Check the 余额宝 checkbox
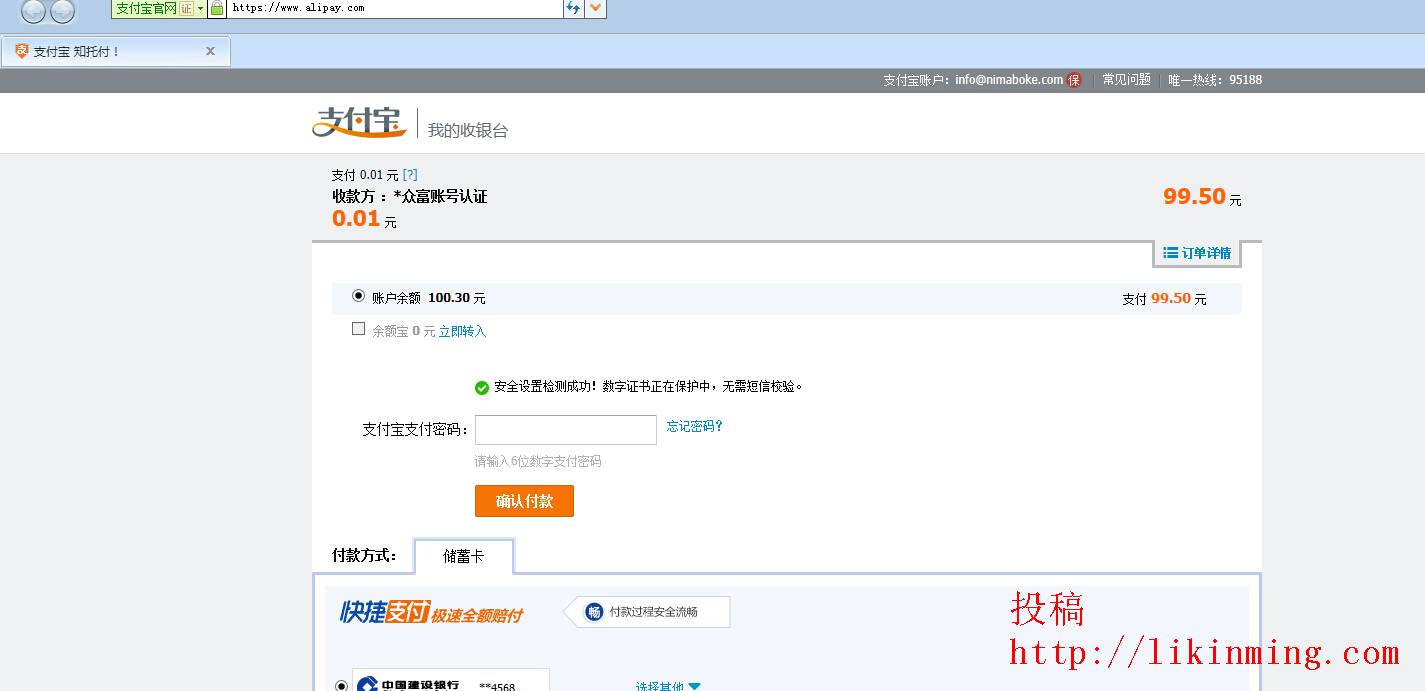 (358, 329)
